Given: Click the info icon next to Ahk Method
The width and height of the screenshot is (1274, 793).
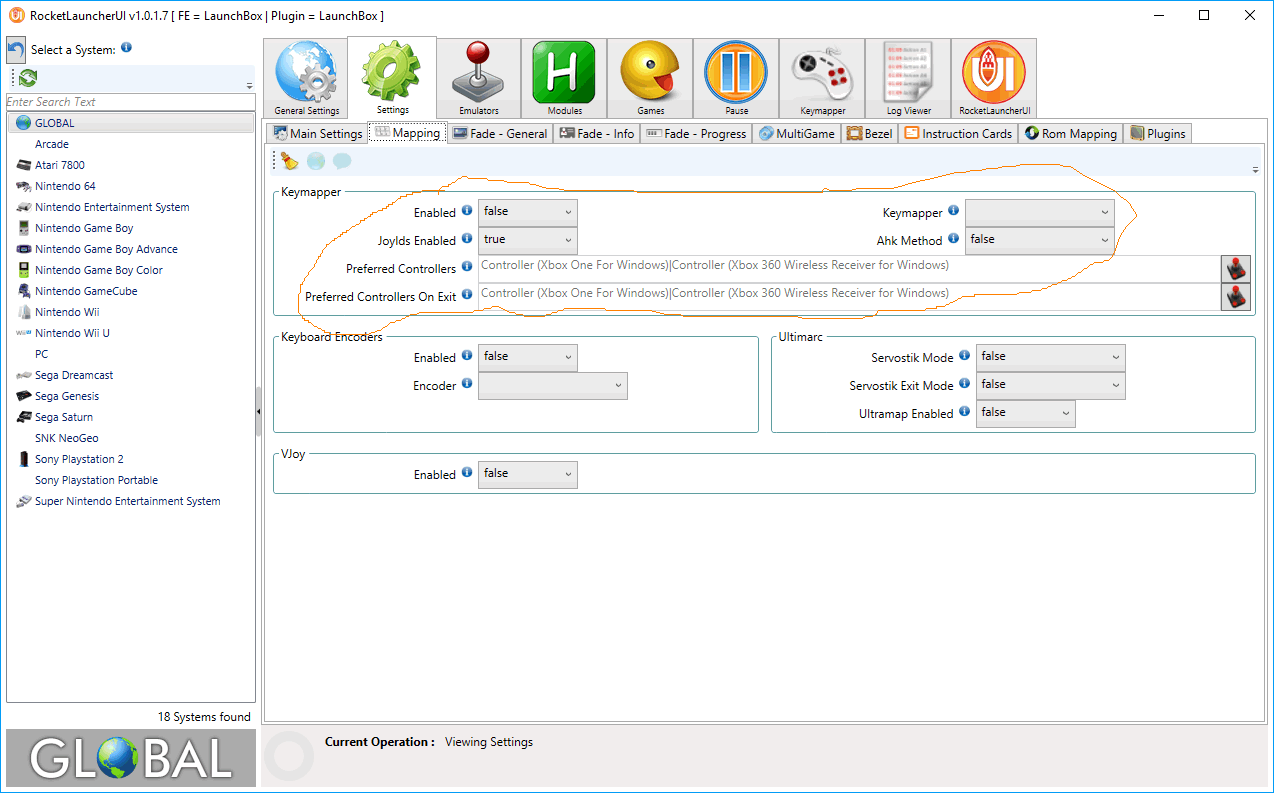Looking at the screenshot, I should (953, 240).
